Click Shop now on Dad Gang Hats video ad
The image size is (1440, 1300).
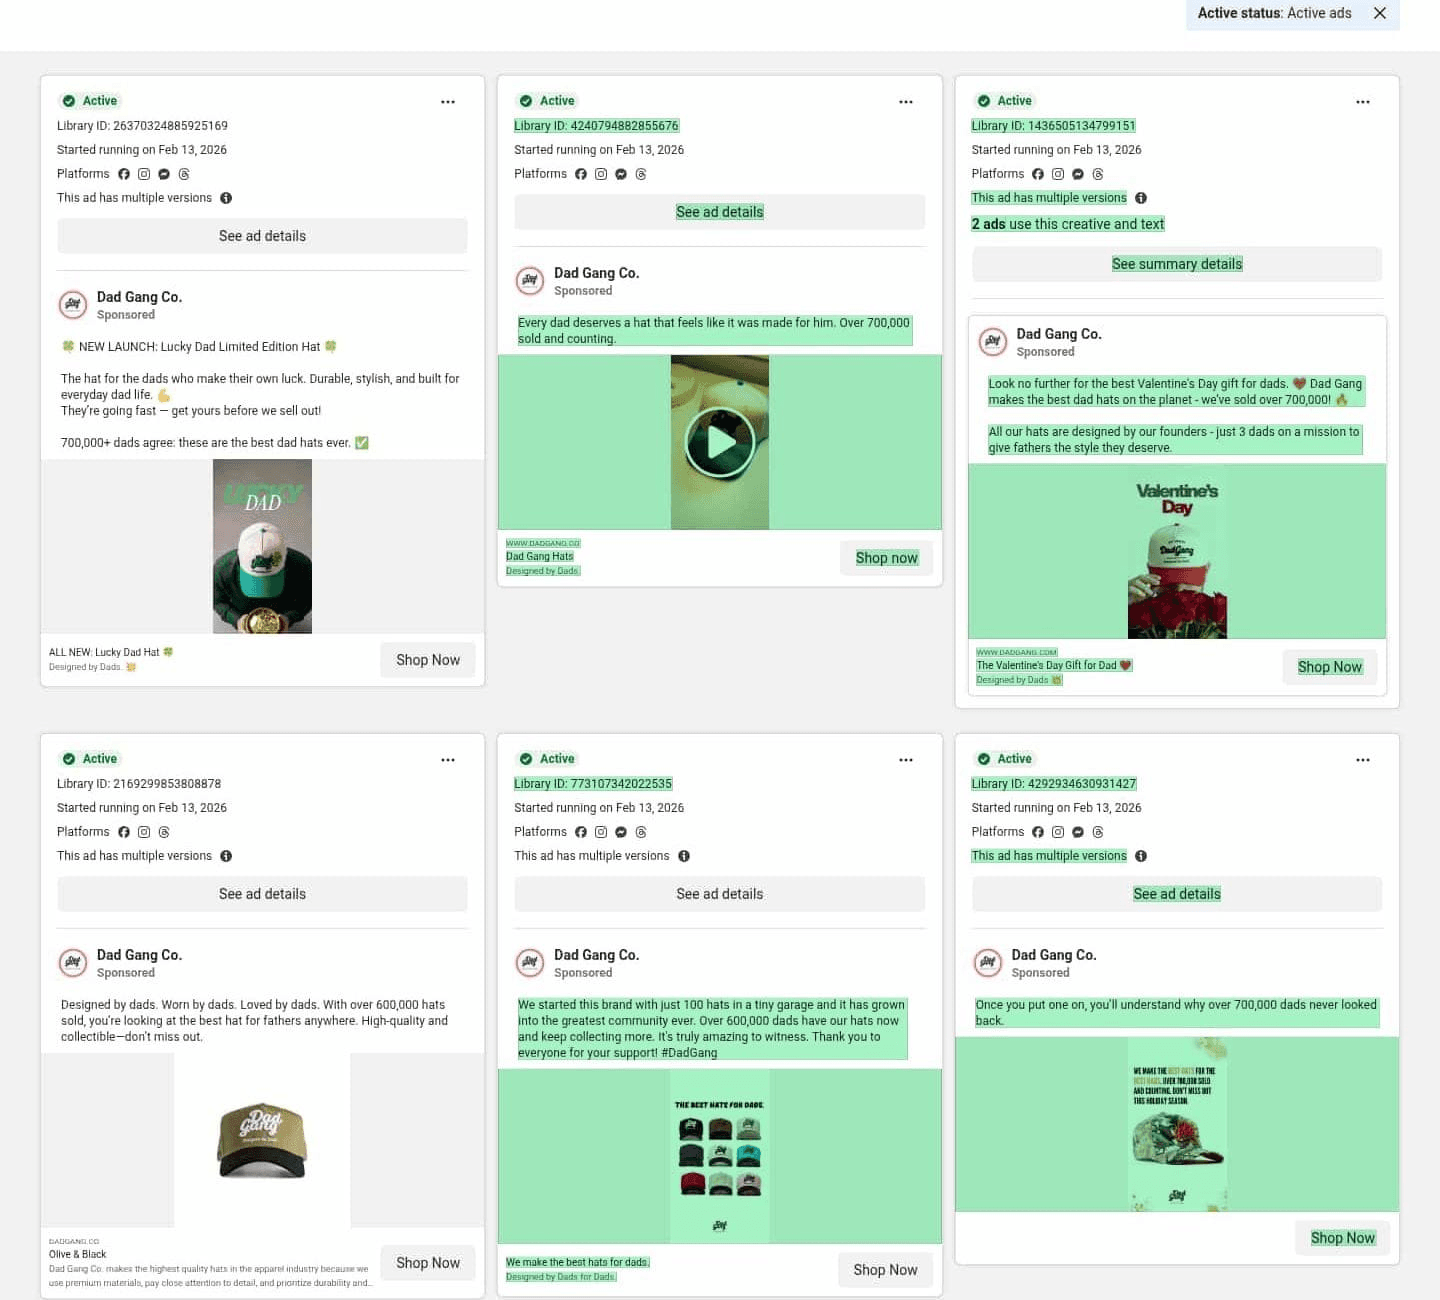click(x=886, y=558)
